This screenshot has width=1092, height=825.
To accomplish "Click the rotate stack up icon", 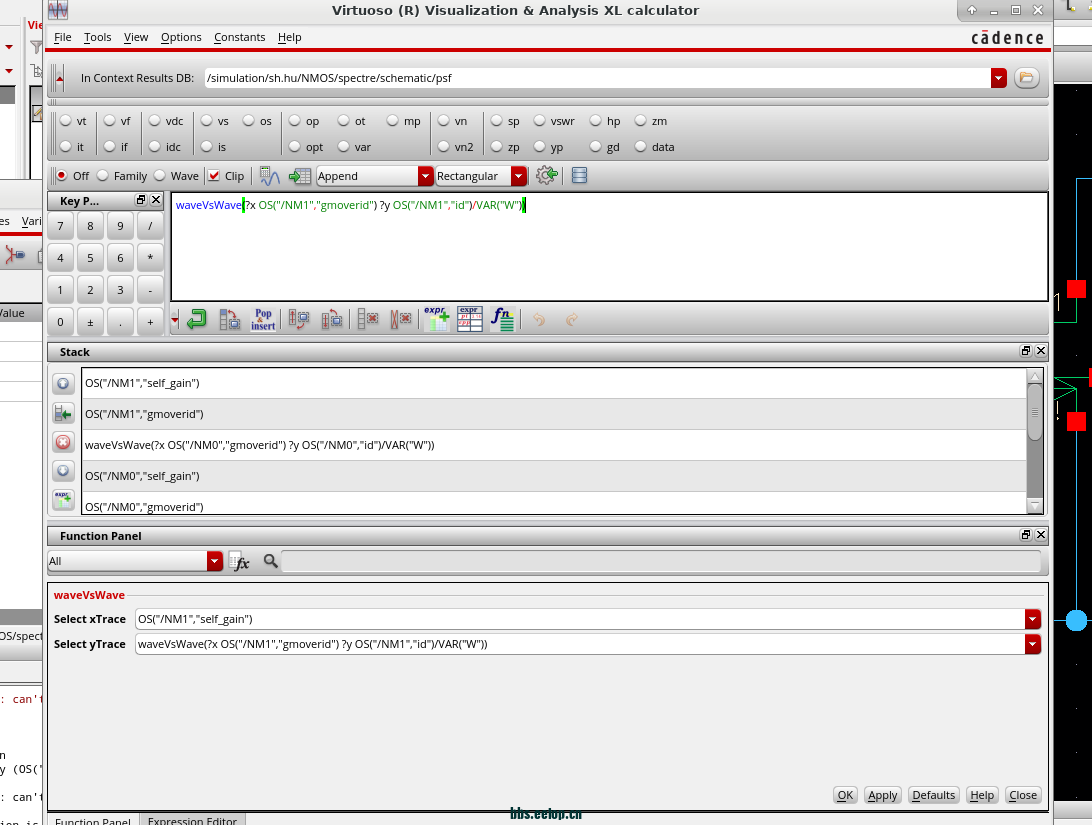I will click(x=332, y=320).
